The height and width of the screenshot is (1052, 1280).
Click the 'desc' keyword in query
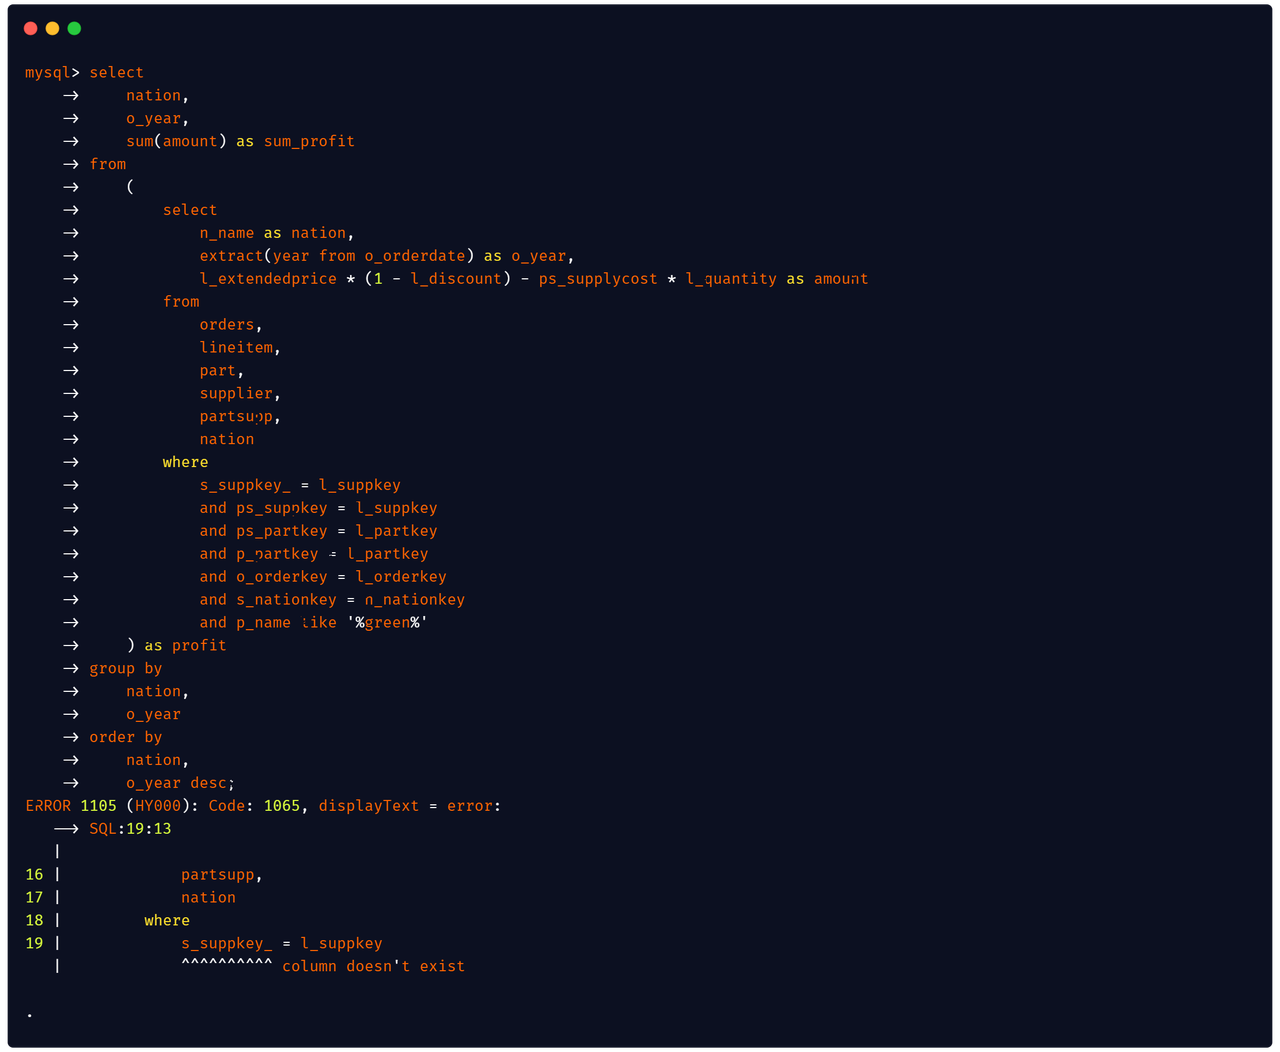[208, 784]
